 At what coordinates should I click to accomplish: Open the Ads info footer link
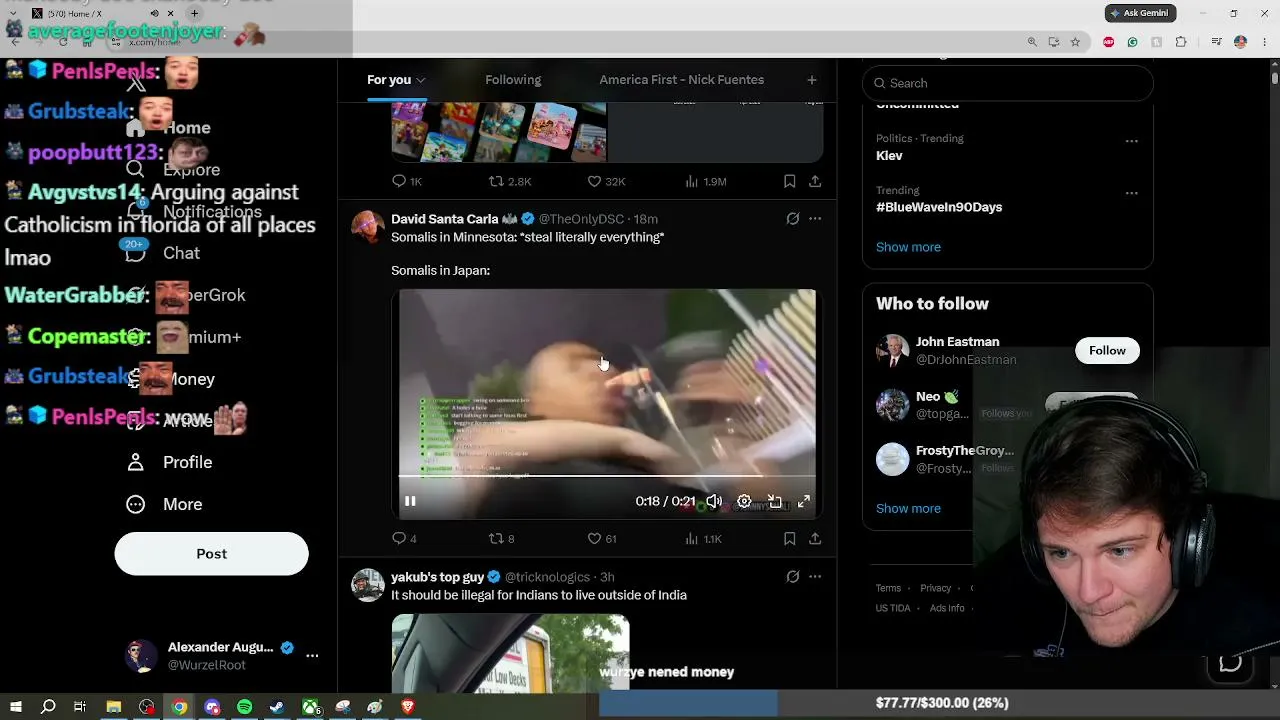click(x=947, y=608)
